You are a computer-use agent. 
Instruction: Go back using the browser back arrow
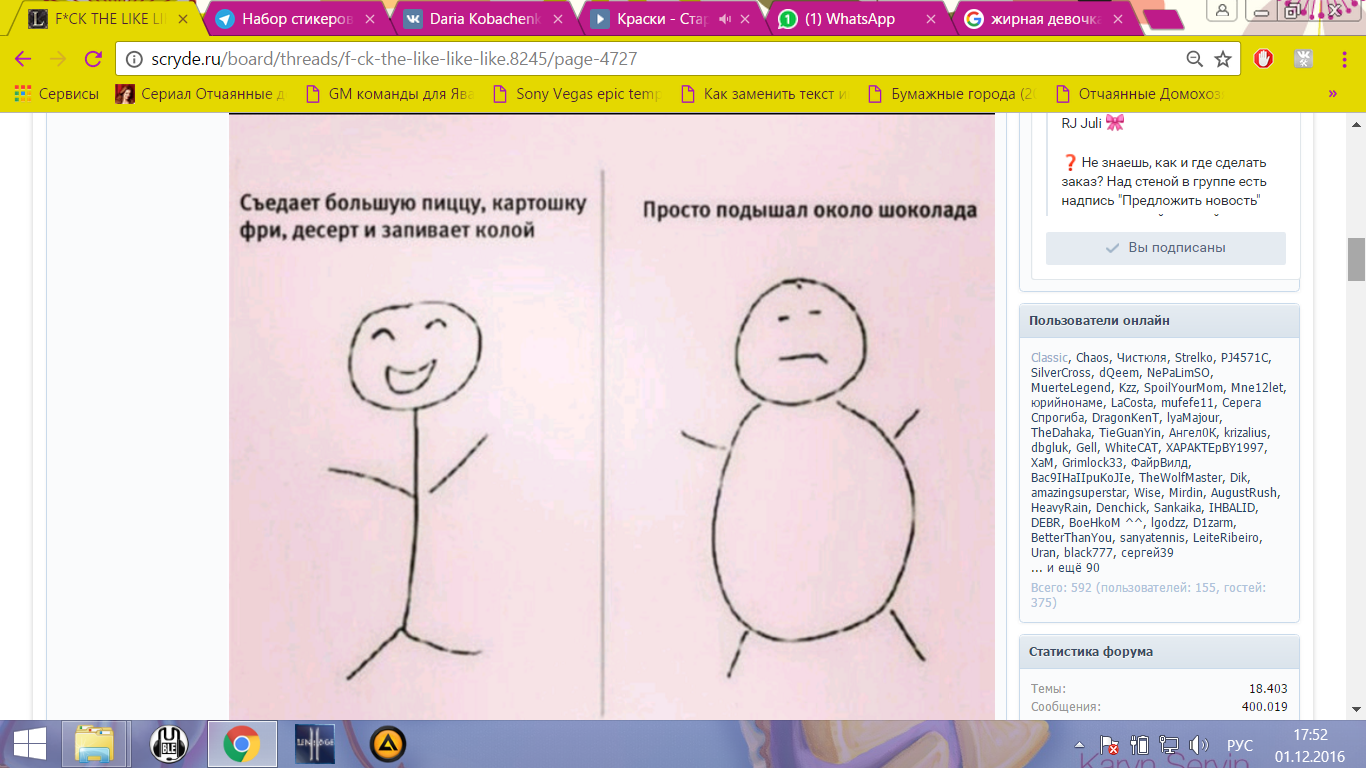23,59
